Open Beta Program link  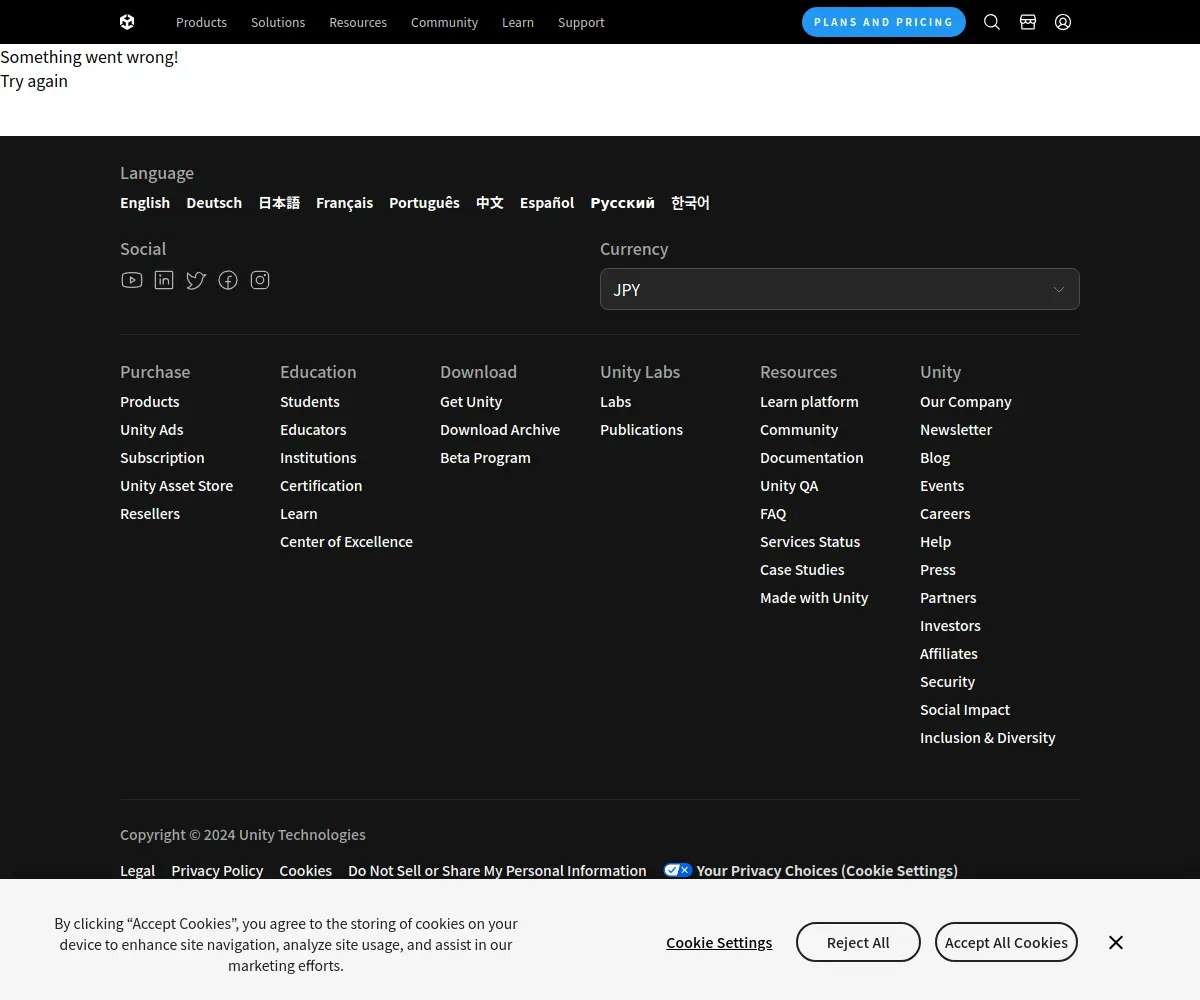[485, 457]
